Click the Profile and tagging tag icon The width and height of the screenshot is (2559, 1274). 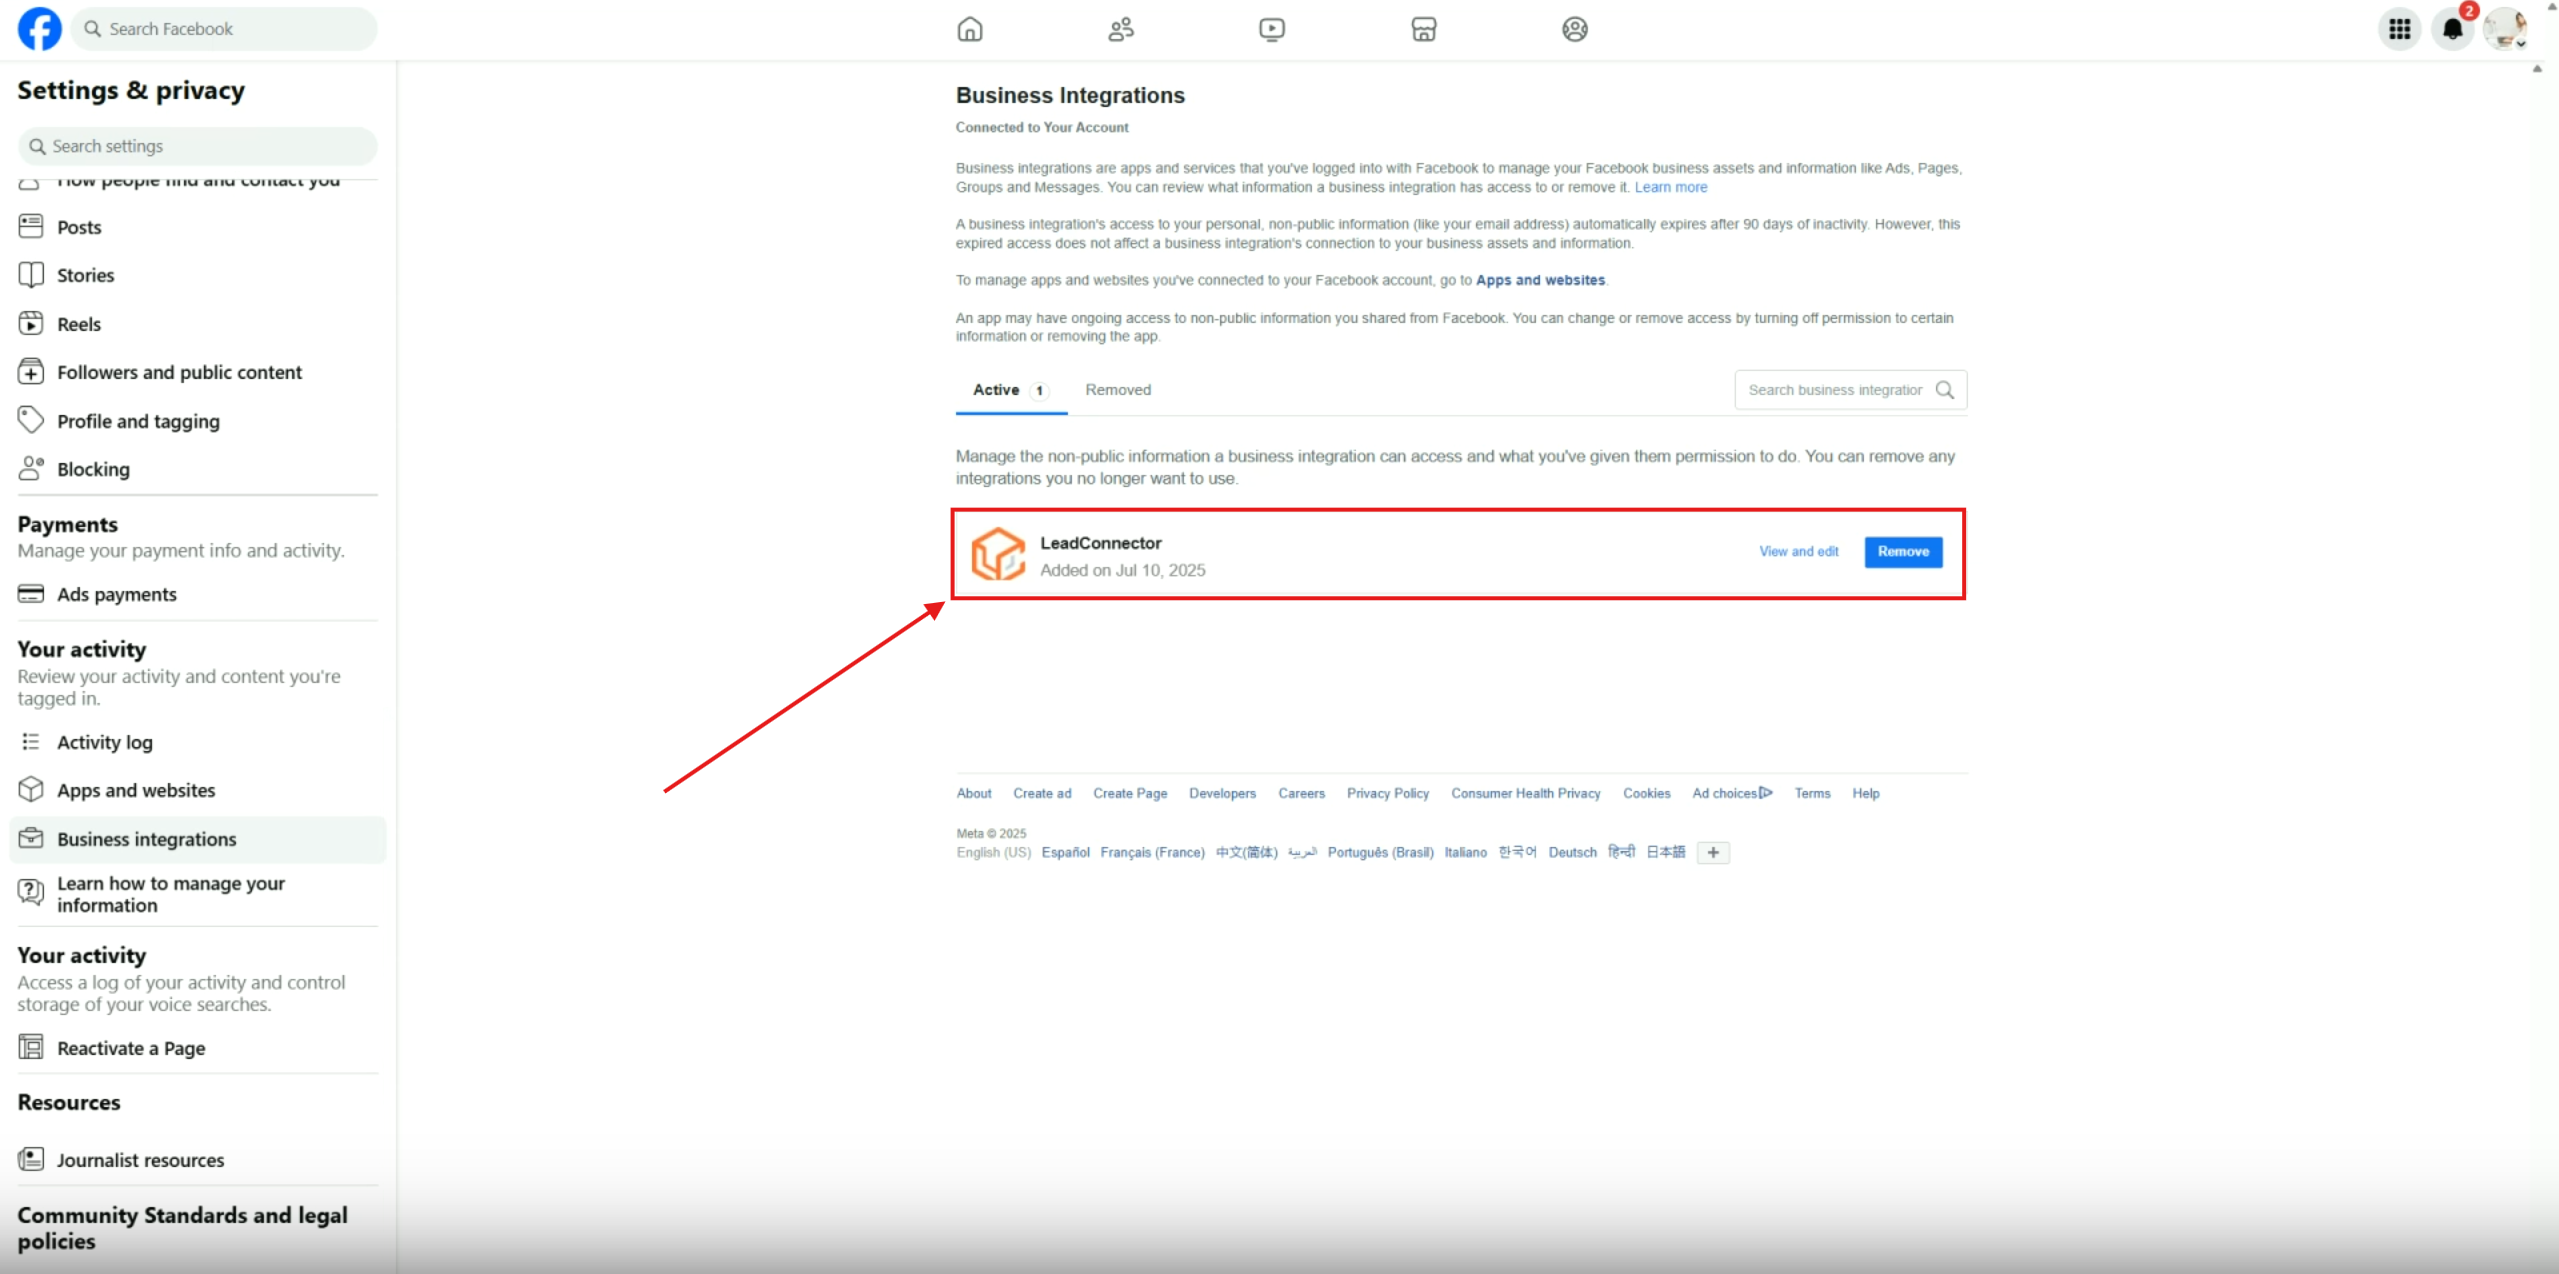[31, 420]
